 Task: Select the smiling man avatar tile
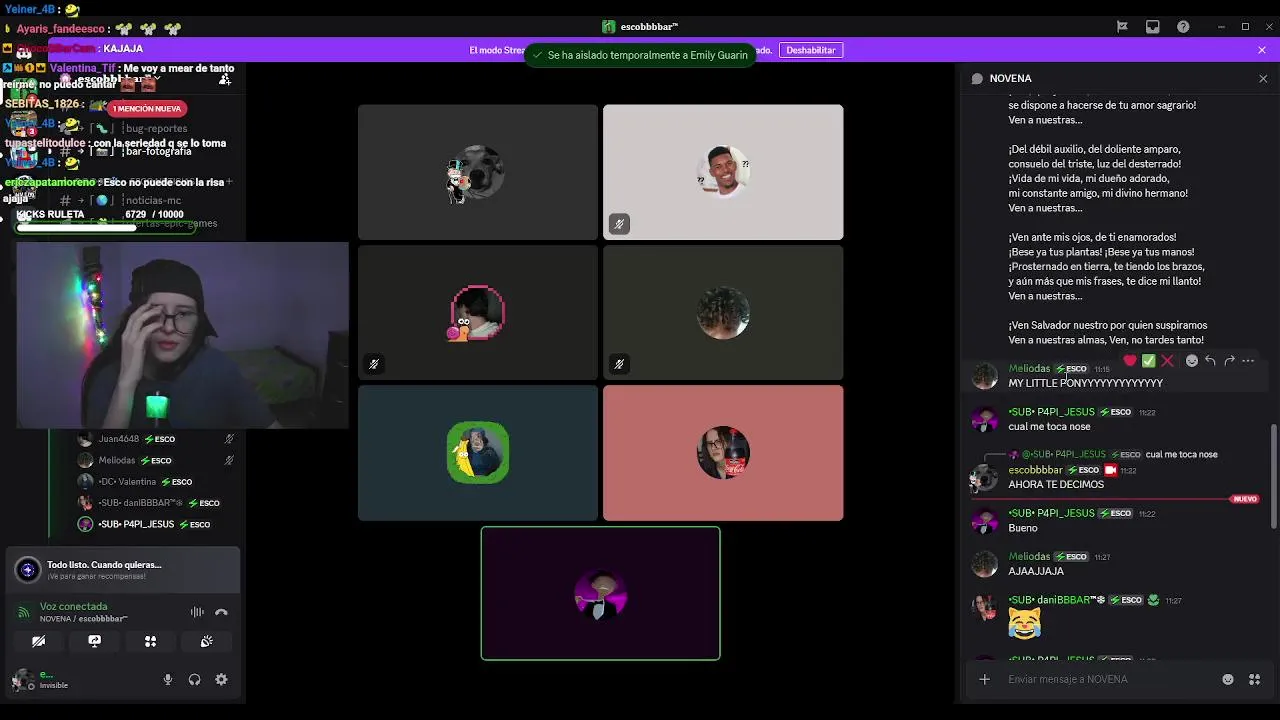click(723, 172)
